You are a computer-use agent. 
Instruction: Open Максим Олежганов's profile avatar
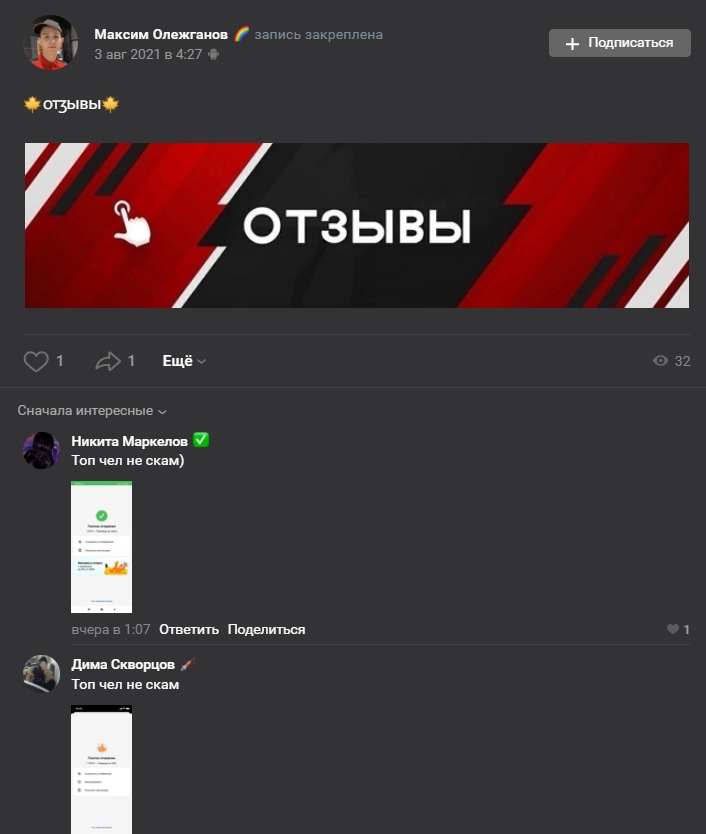(x=51, y=43)
